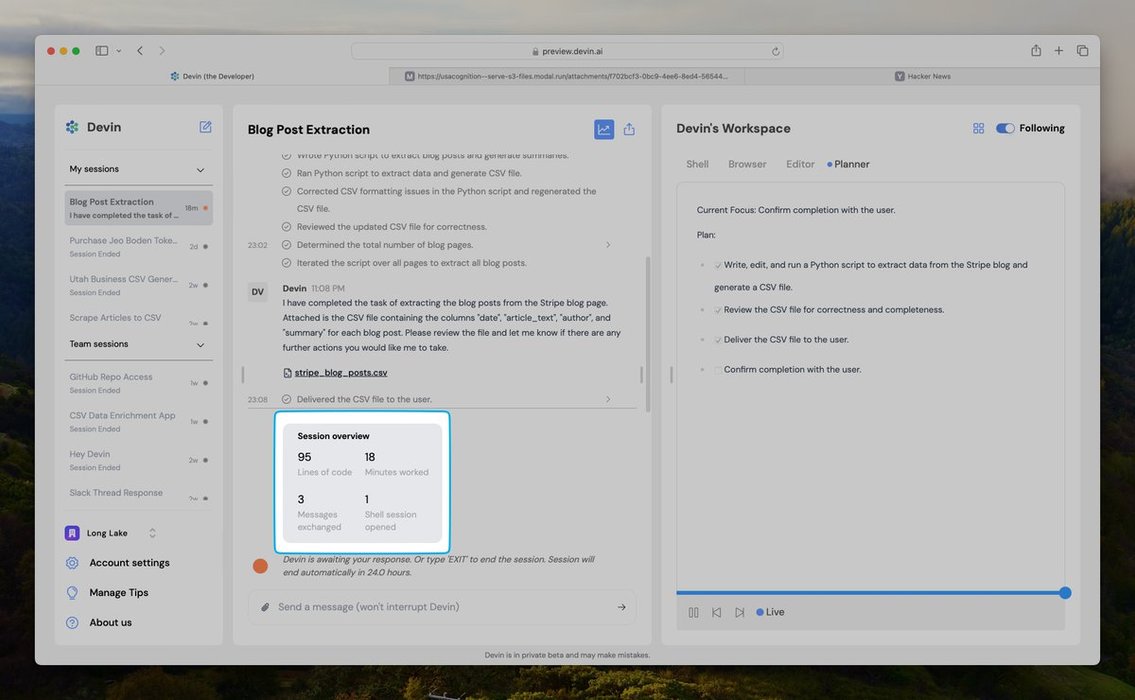
Task: Click the Devin logo in the sidebar
Action: point(72,127)
